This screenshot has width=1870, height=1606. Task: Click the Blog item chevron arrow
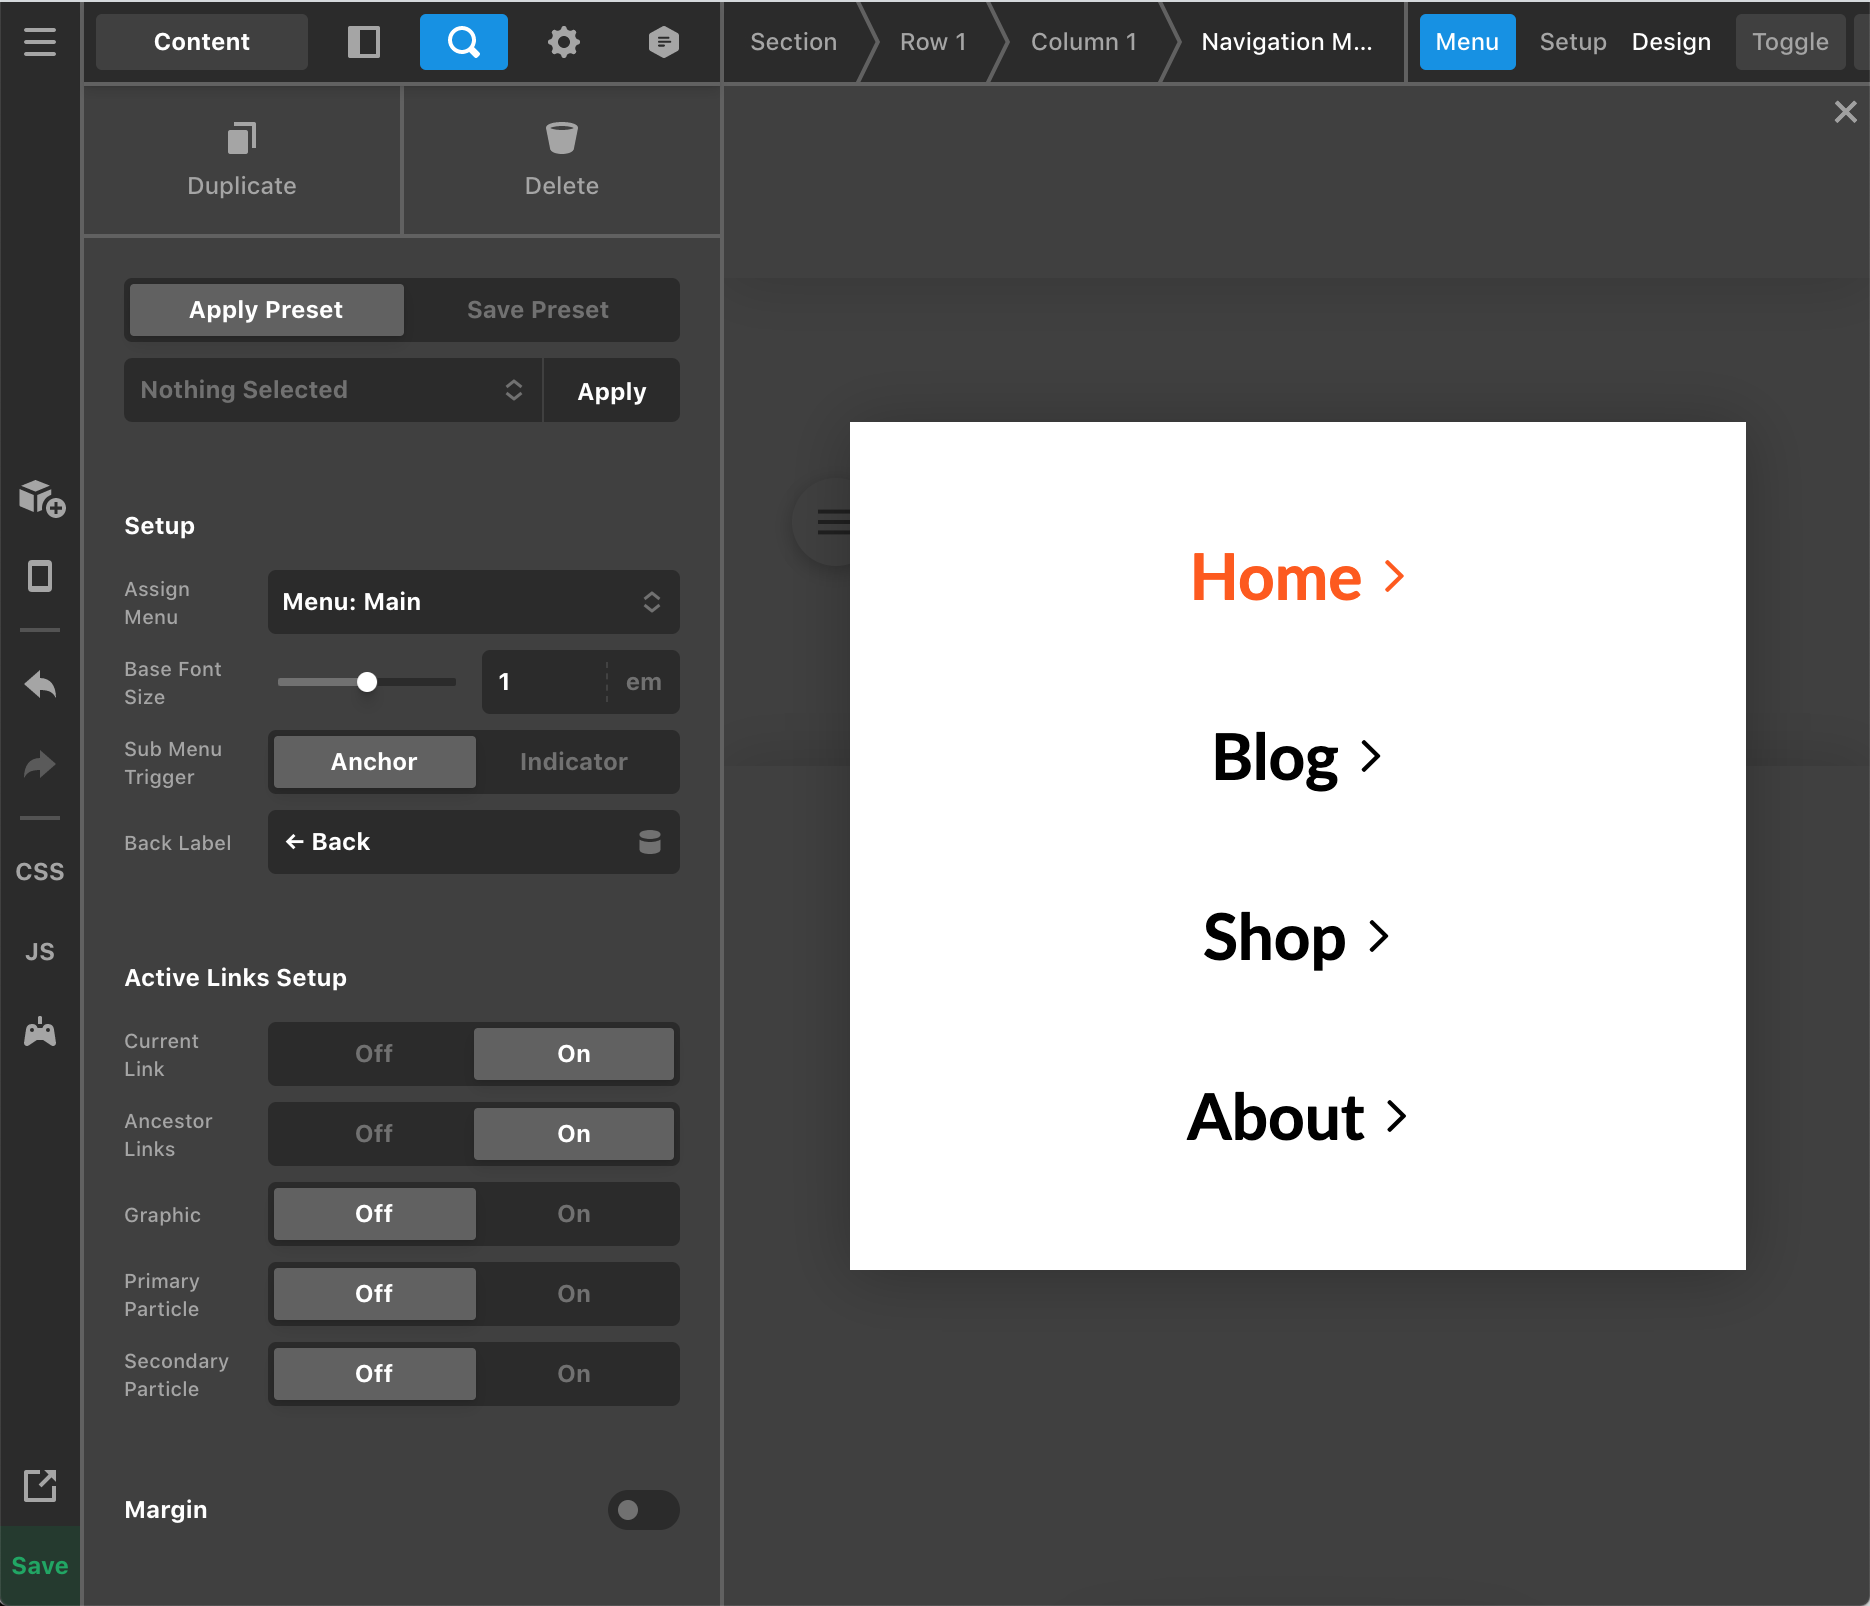pos(1371,756)
